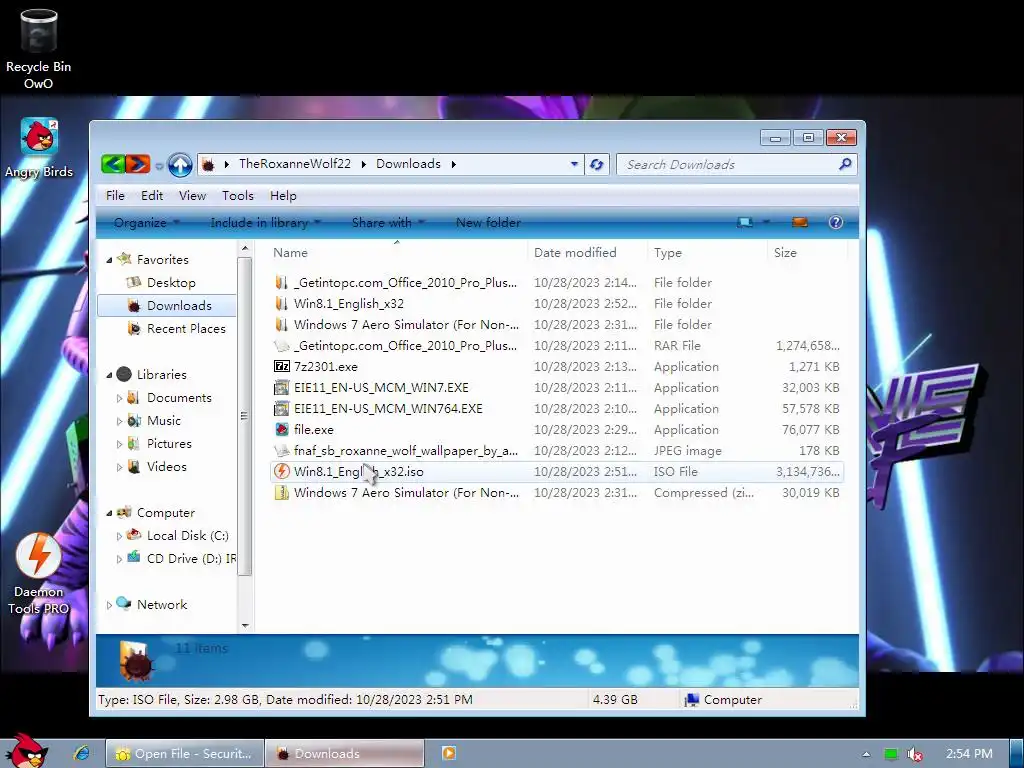1024x768 pixels.
Task: Select the _Getintopc.com_Office_2010 RAR file icon
Action: point(281,345)
